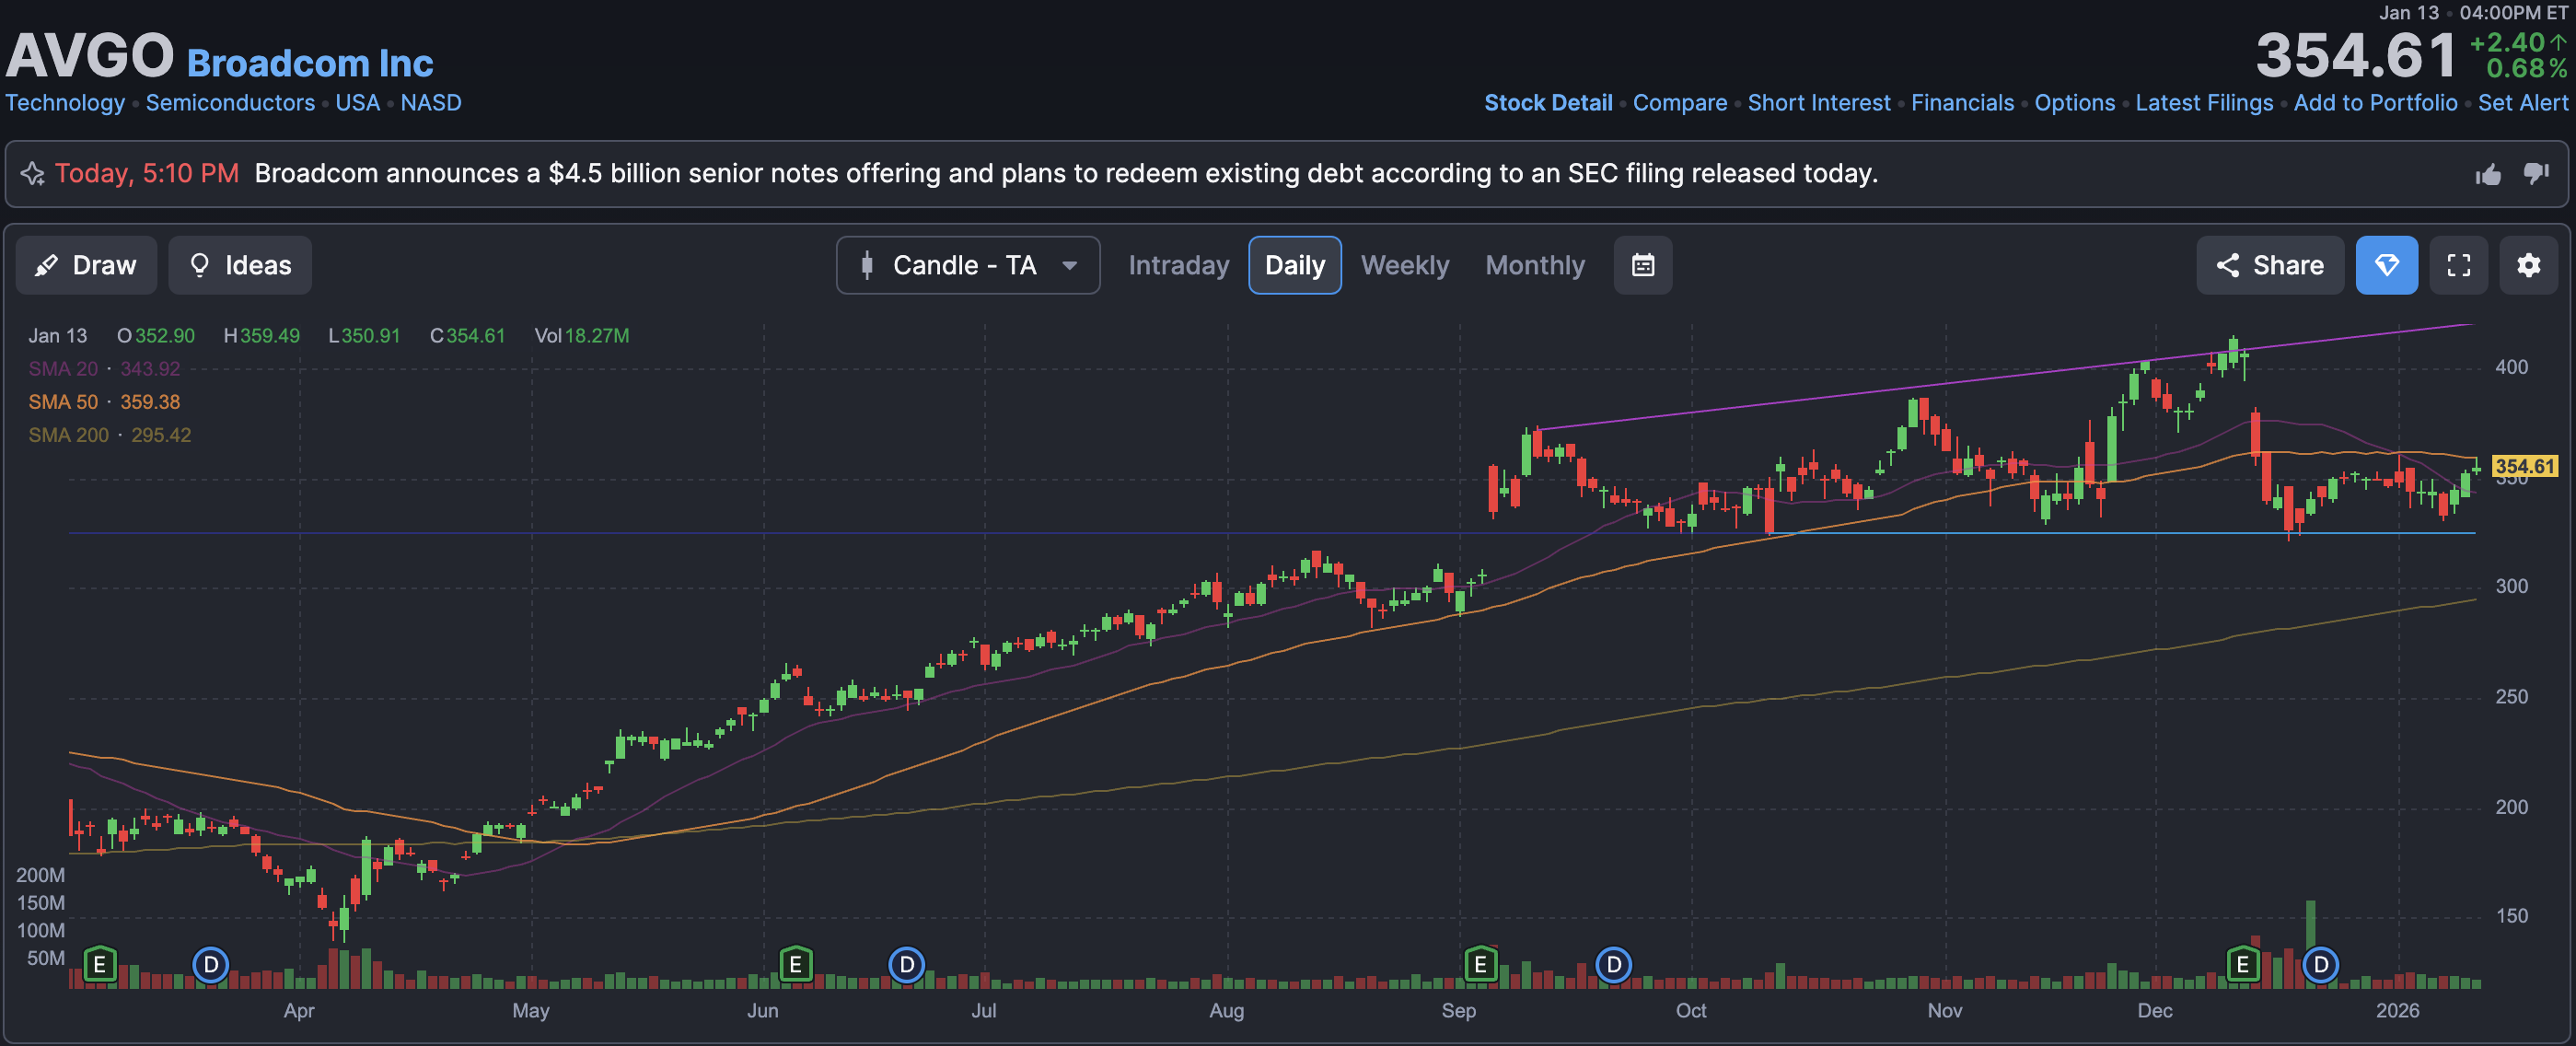
Task: Open the Draw tools button
Action: (x=86, y=265)
